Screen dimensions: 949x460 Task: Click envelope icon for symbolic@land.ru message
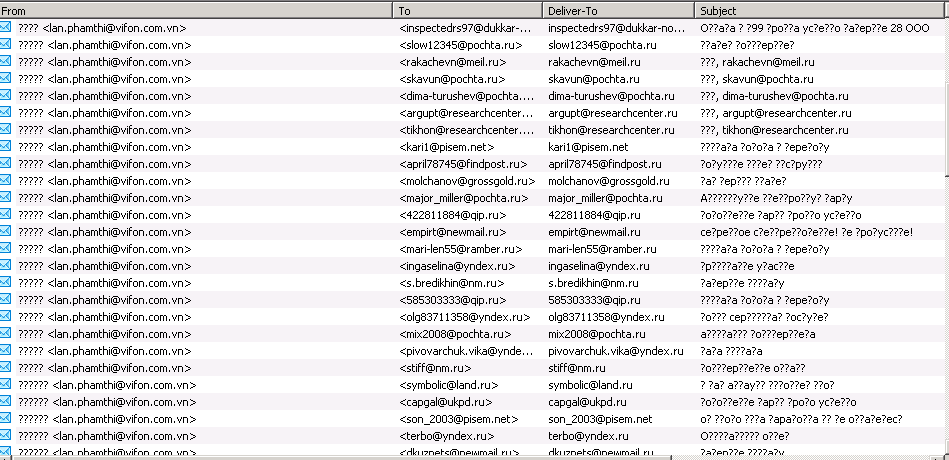coord(5,384)
